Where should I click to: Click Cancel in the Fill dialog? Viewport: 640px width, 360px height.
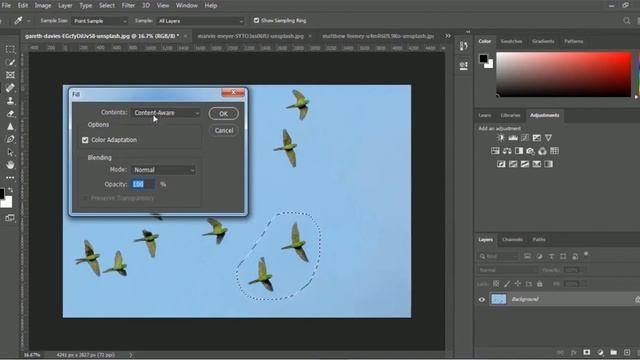coord(224,131)
